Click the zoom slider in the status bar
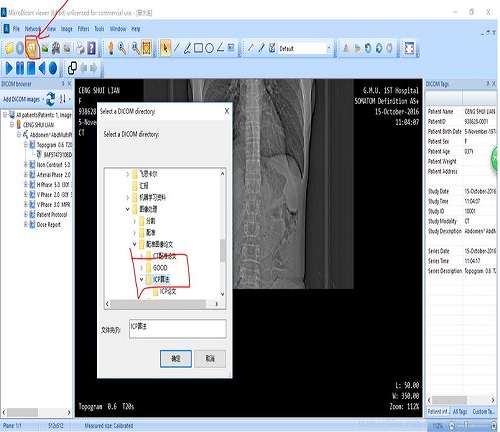The image size is (500, 432). point(472,425)
